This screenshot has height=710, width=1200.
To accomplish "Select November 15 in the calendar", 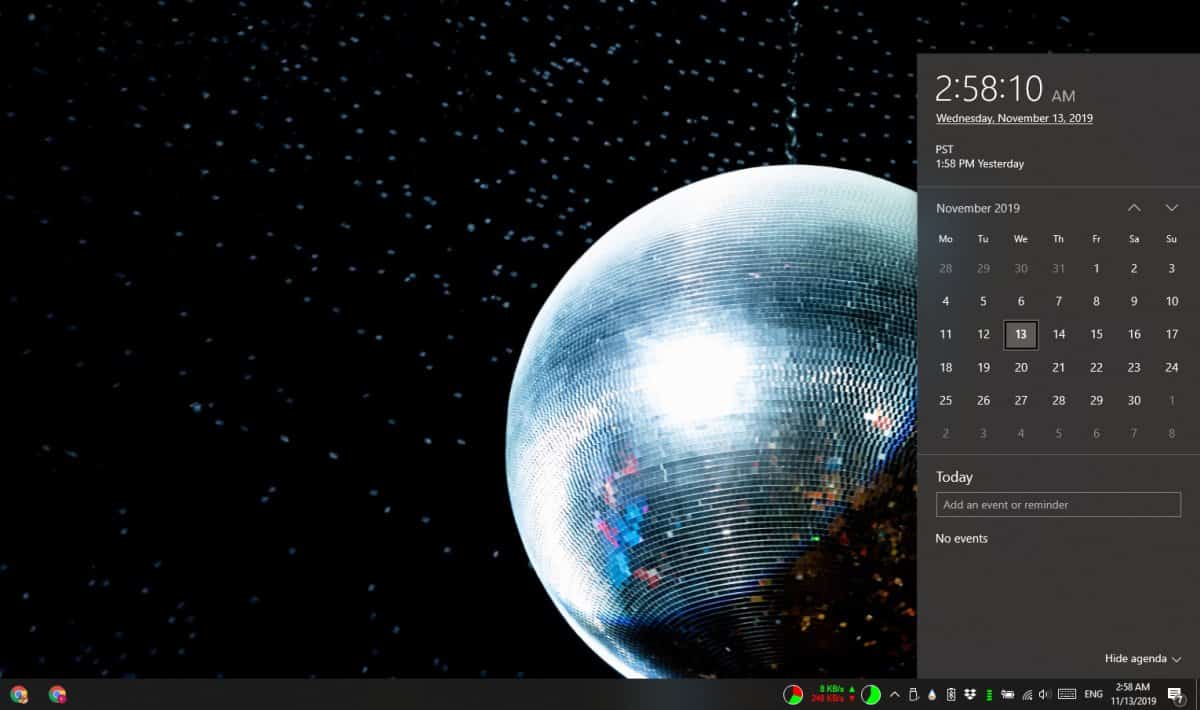I will [1096, 335].
